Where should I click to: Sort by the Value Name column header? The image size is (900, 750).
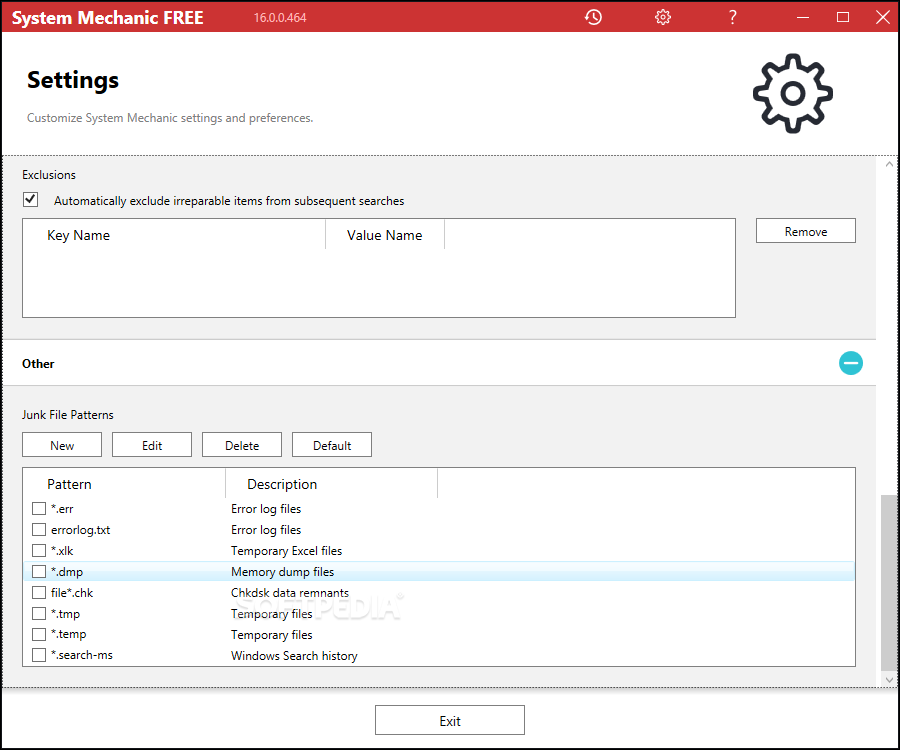(x=385, y=235)
